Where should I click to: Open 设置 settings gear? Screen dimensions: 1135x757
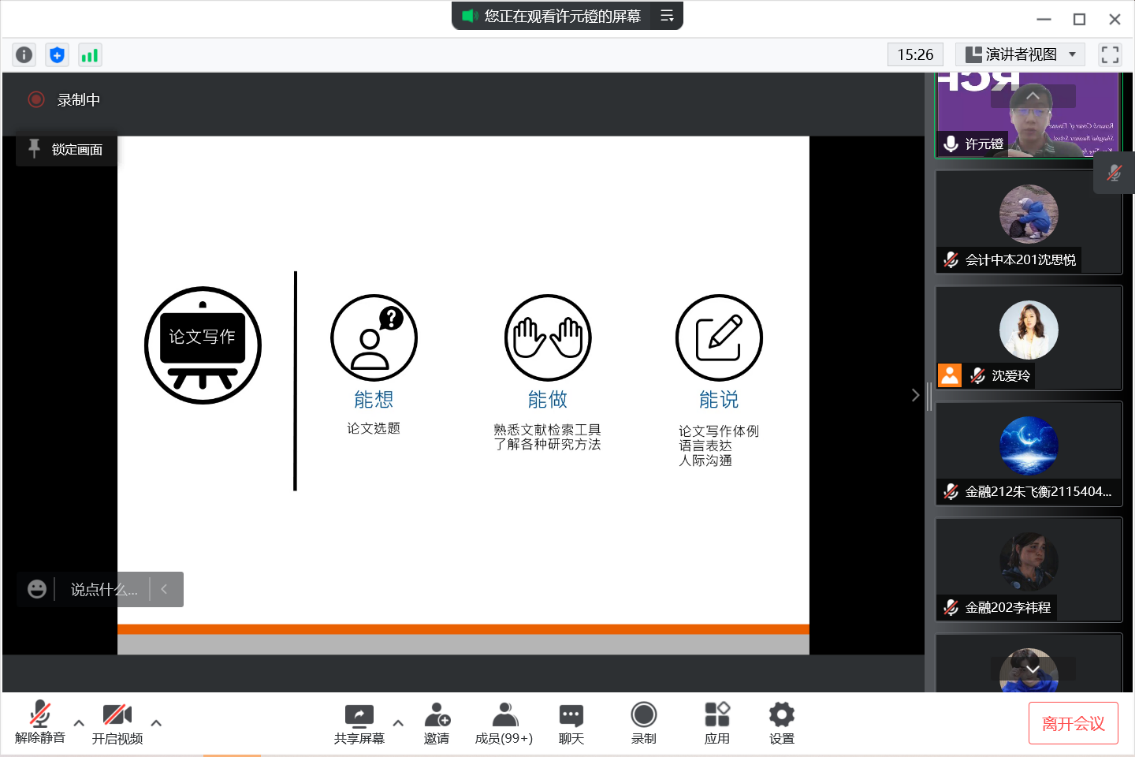coord(781,723)
